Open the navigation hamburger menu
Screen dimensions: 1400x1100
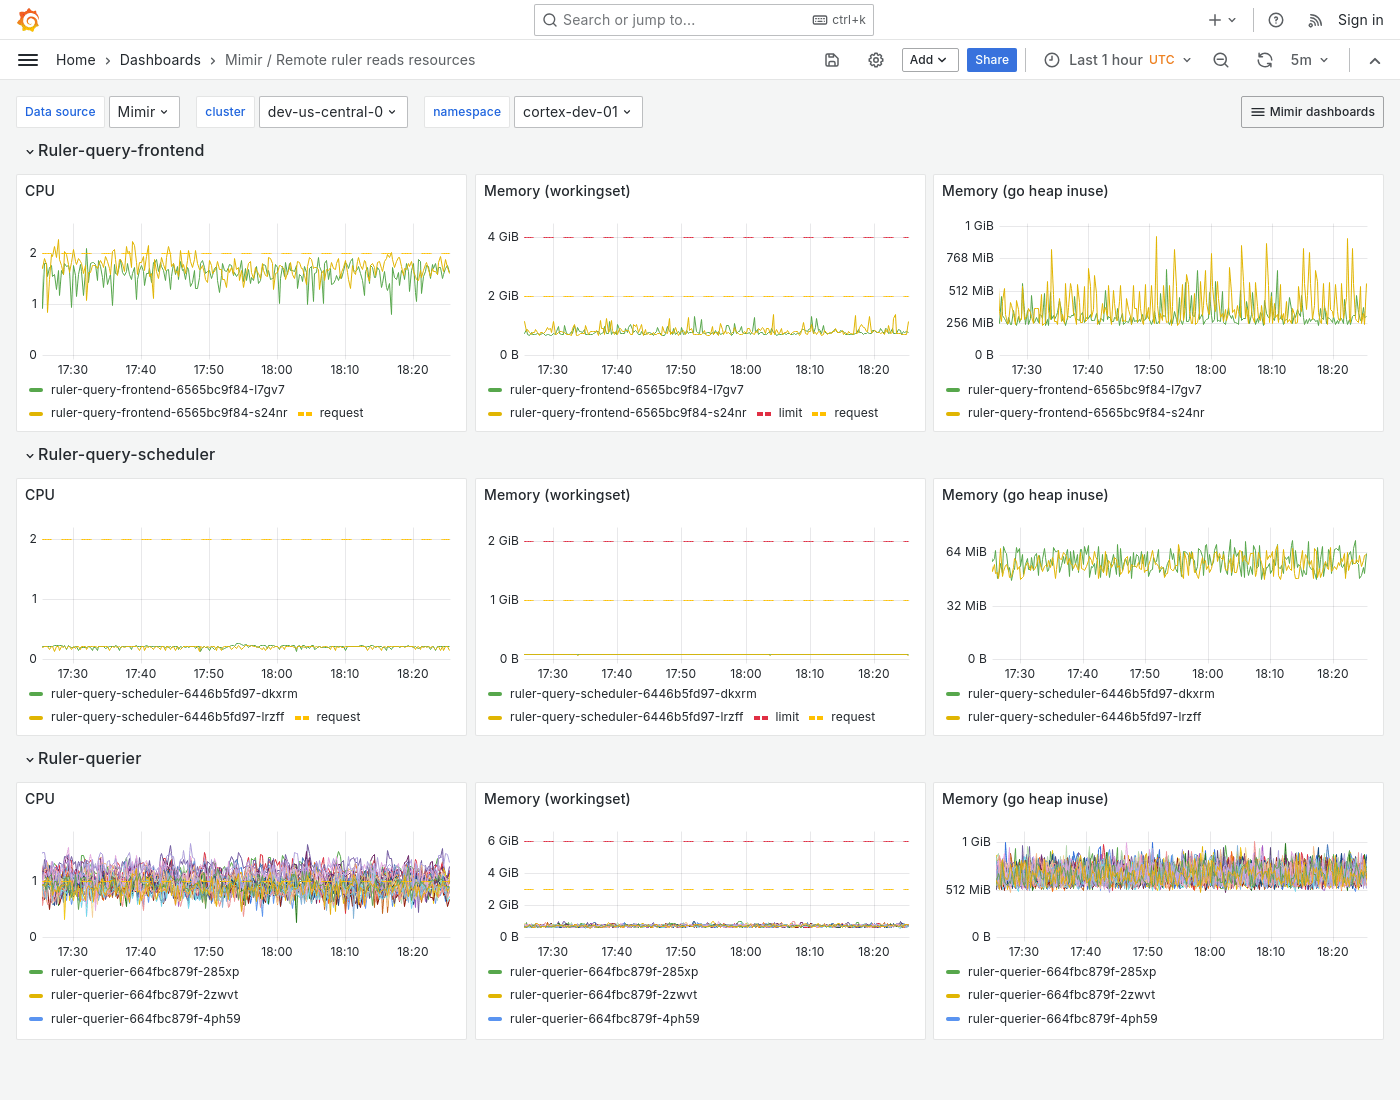pyautogui.click(x=28, y=60)
